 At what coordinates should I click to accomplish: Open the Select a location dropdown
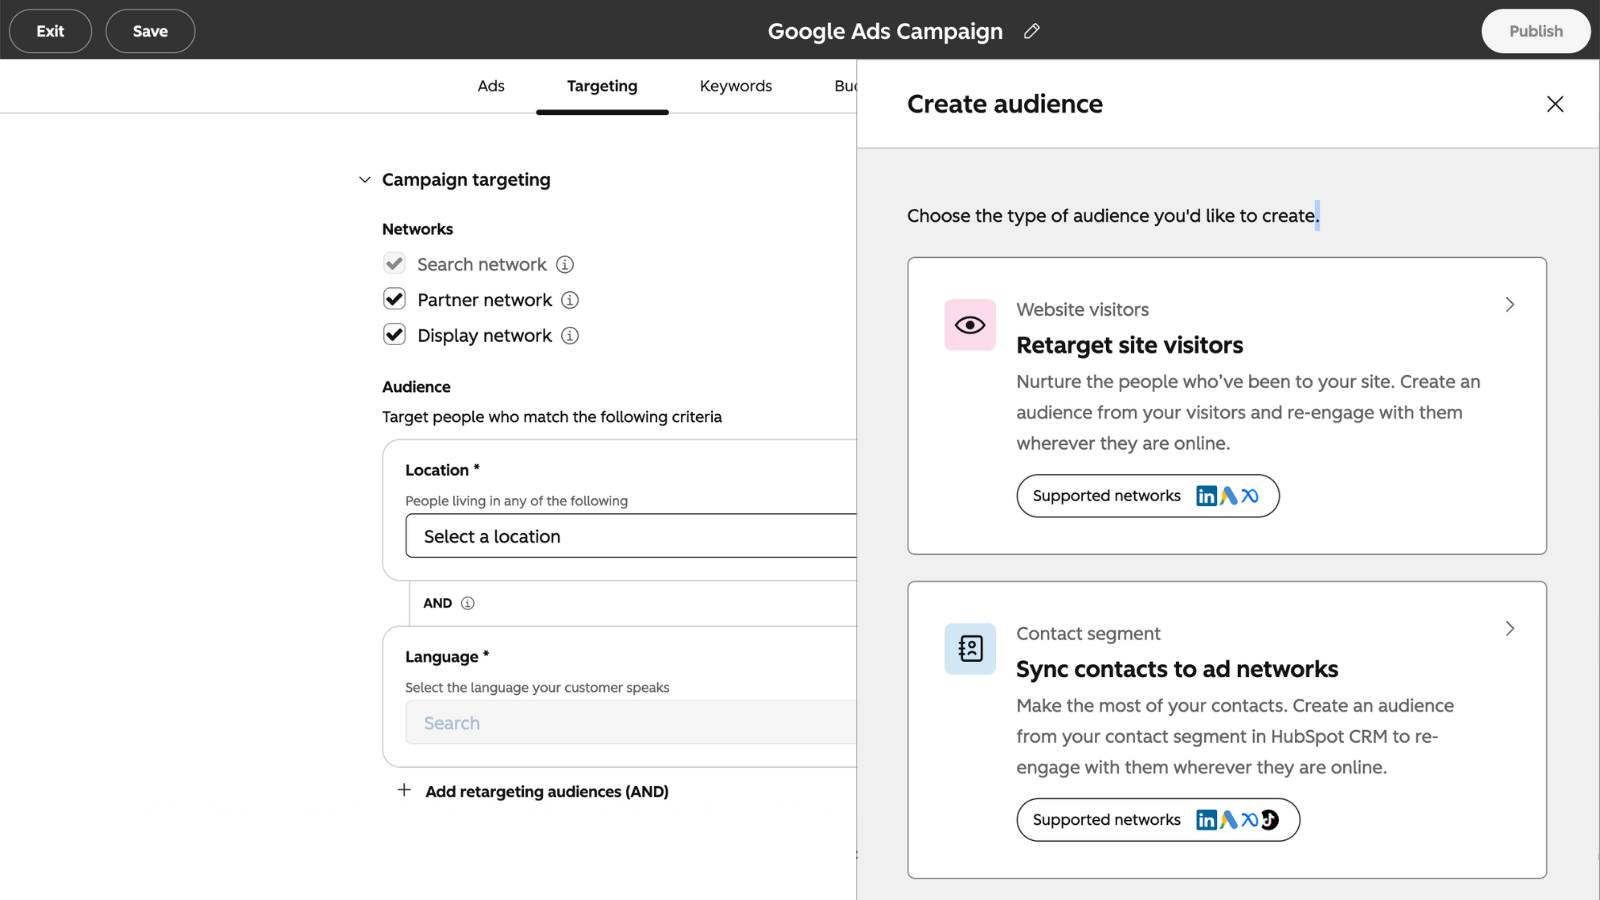631,536
